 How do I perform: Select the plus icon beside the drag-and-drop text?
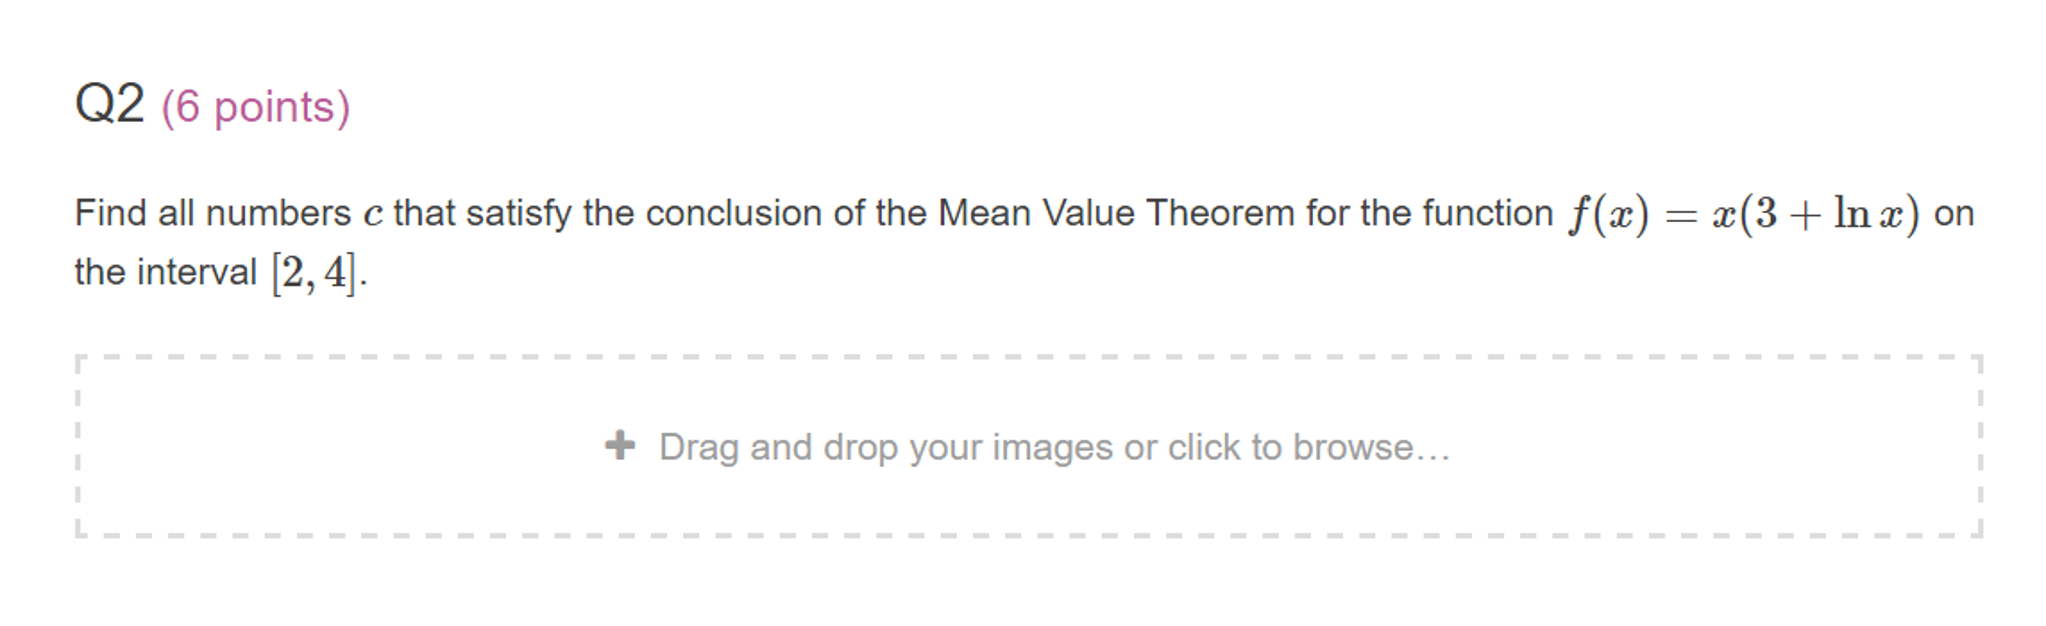[x=622, y=447]
